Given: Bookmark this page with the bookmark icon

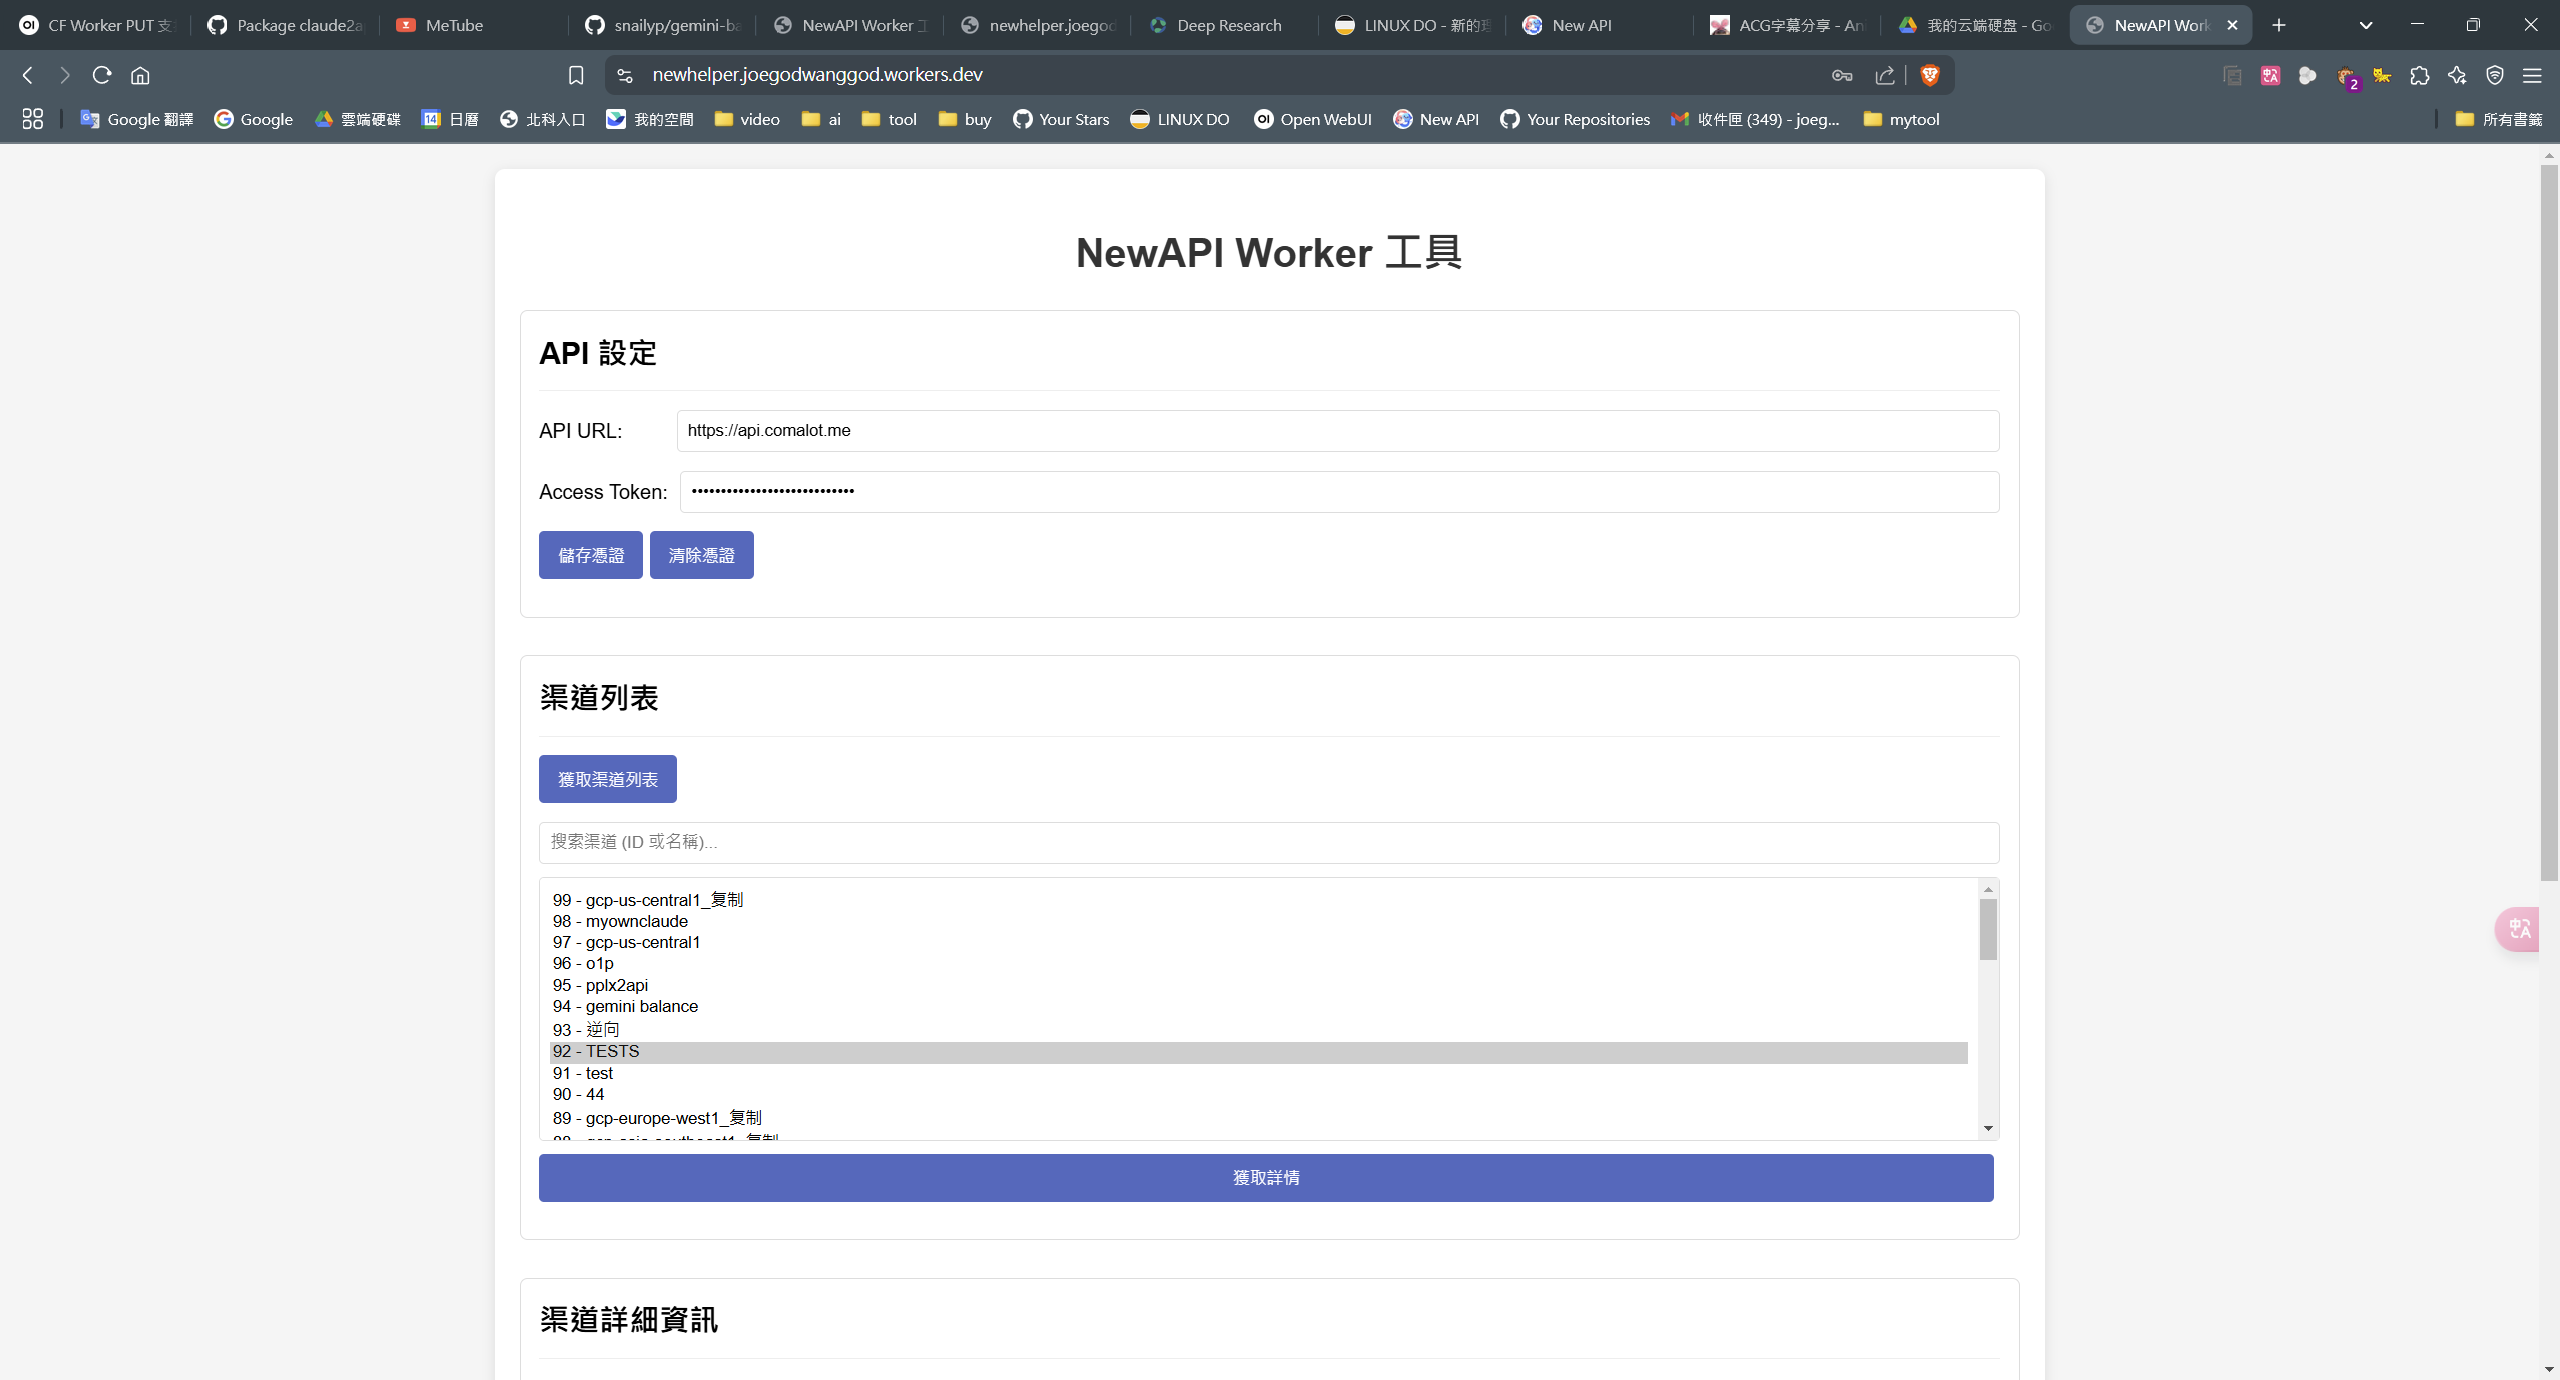Looking at the screenshot, I should (x=576, y=75).
